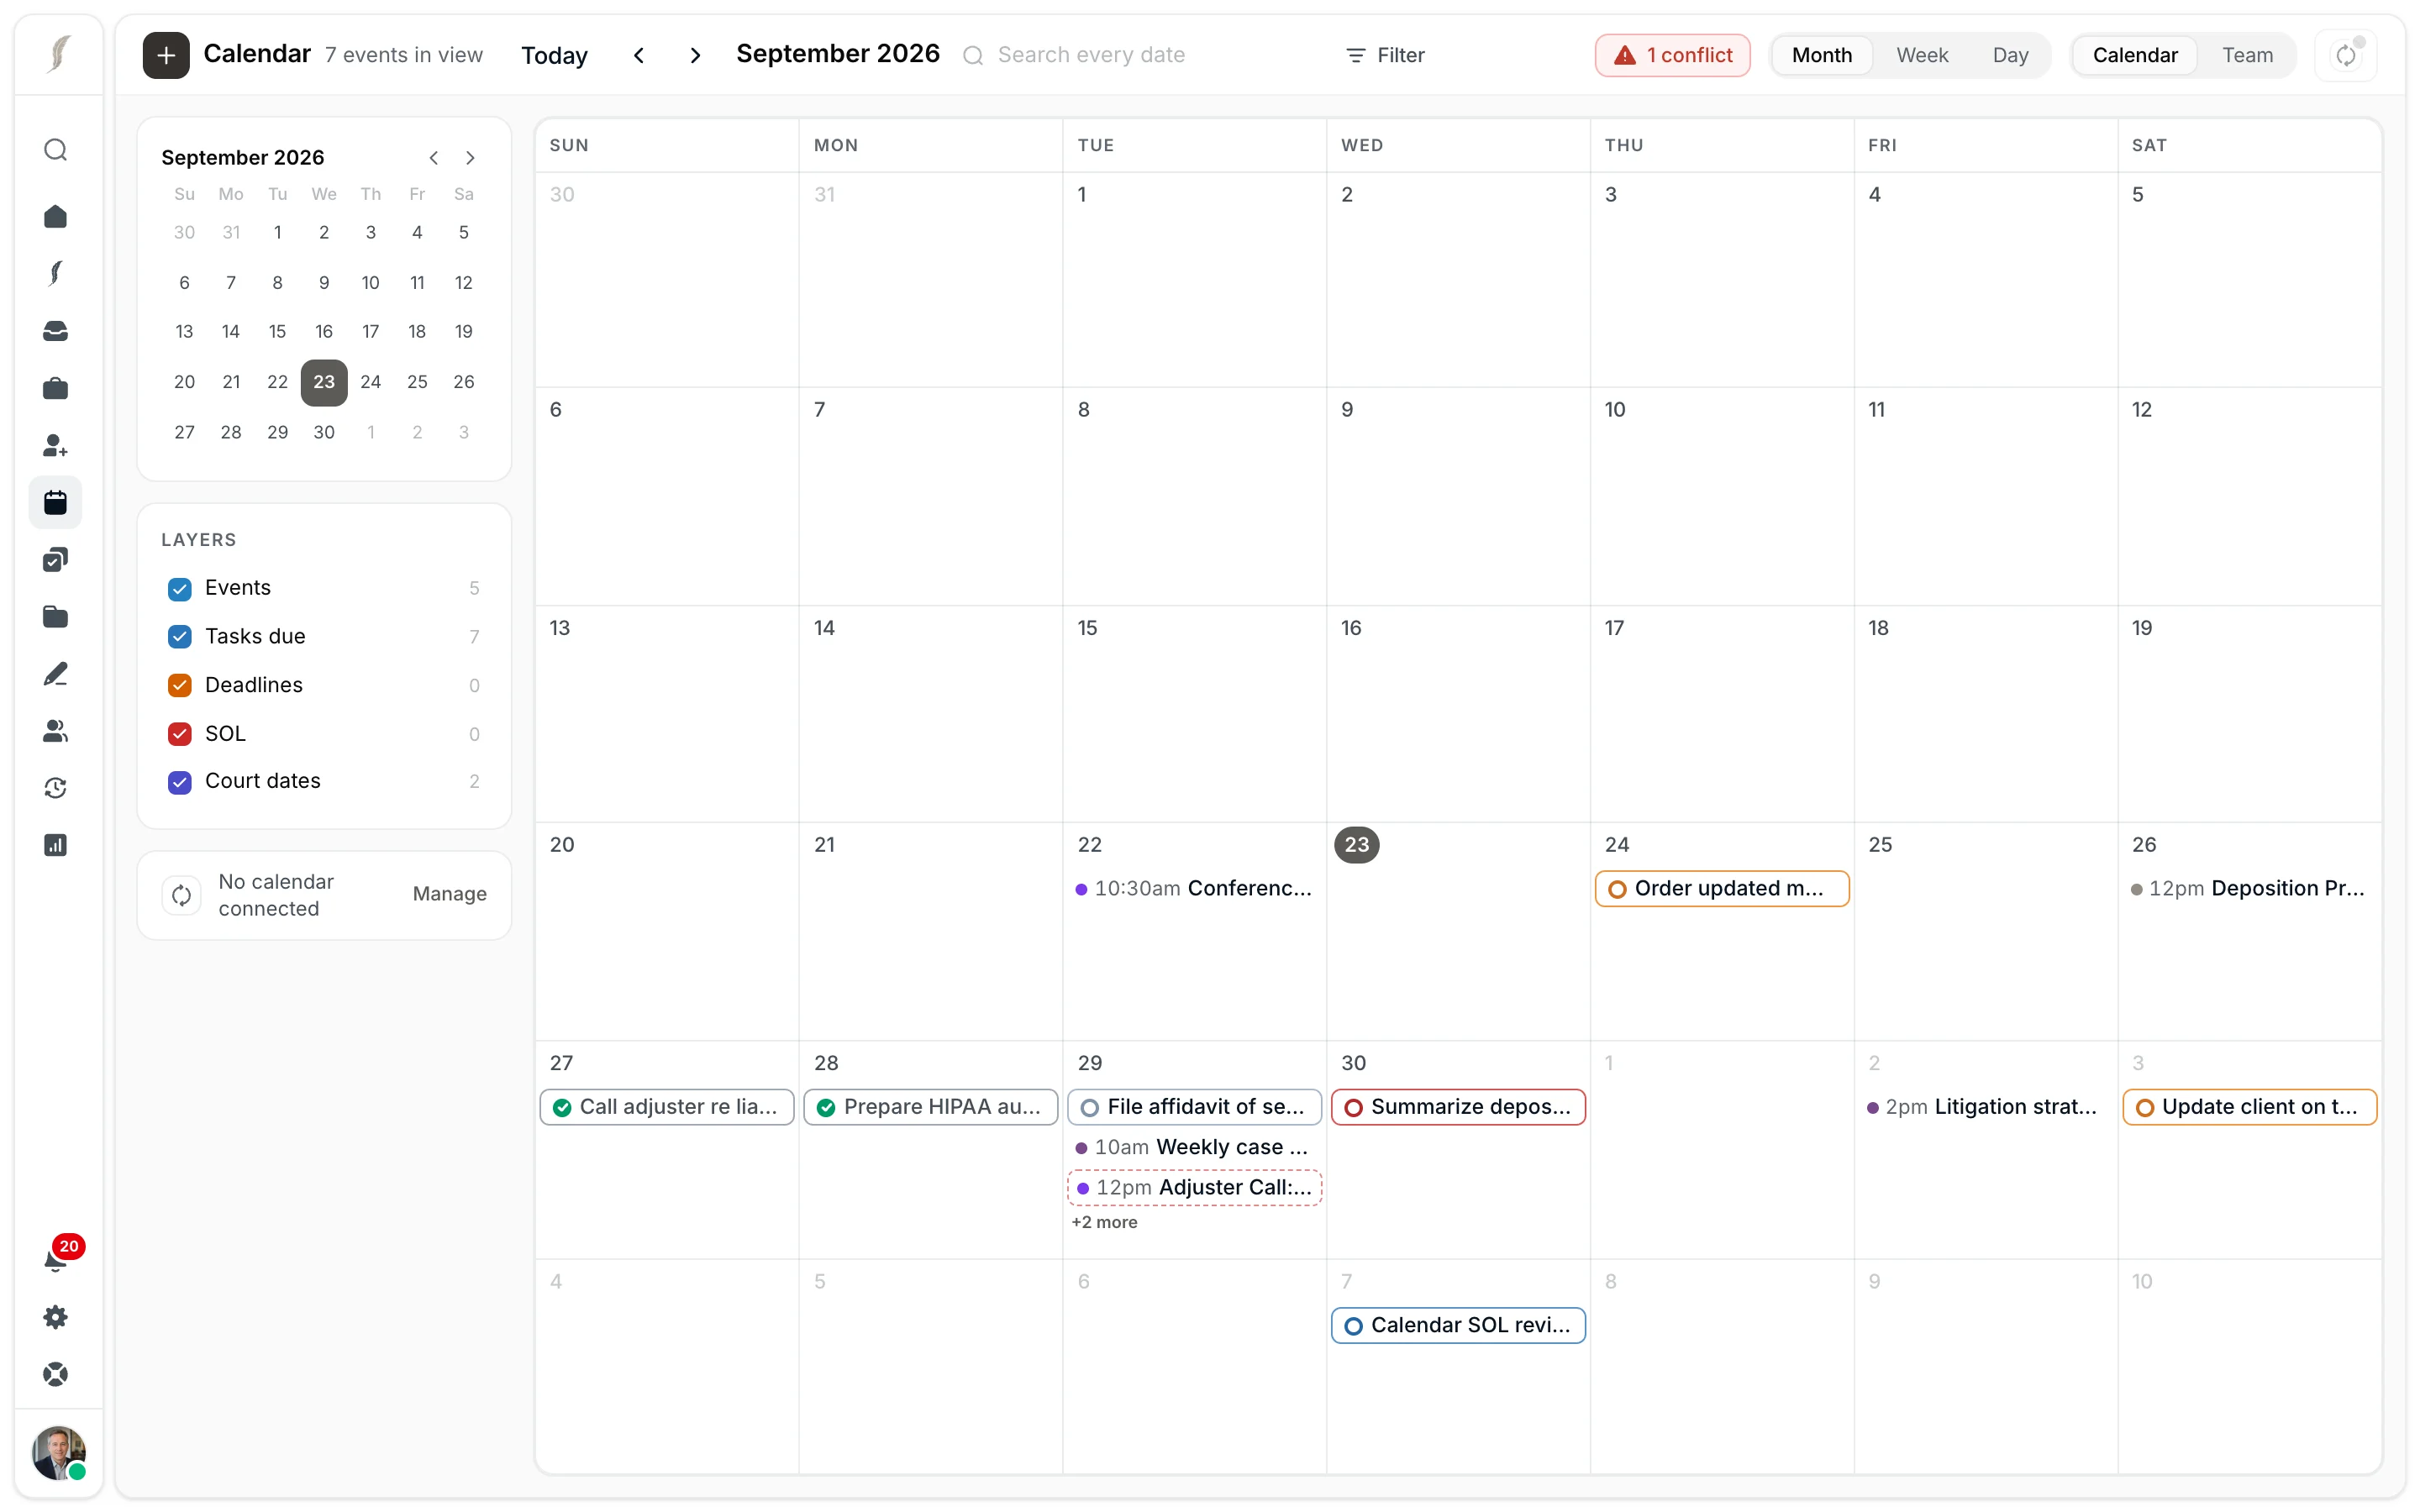This screenshot has width=2420, height=1512.
Task: Toggle the Court dates layer checkbox
Action: point(180,782)
